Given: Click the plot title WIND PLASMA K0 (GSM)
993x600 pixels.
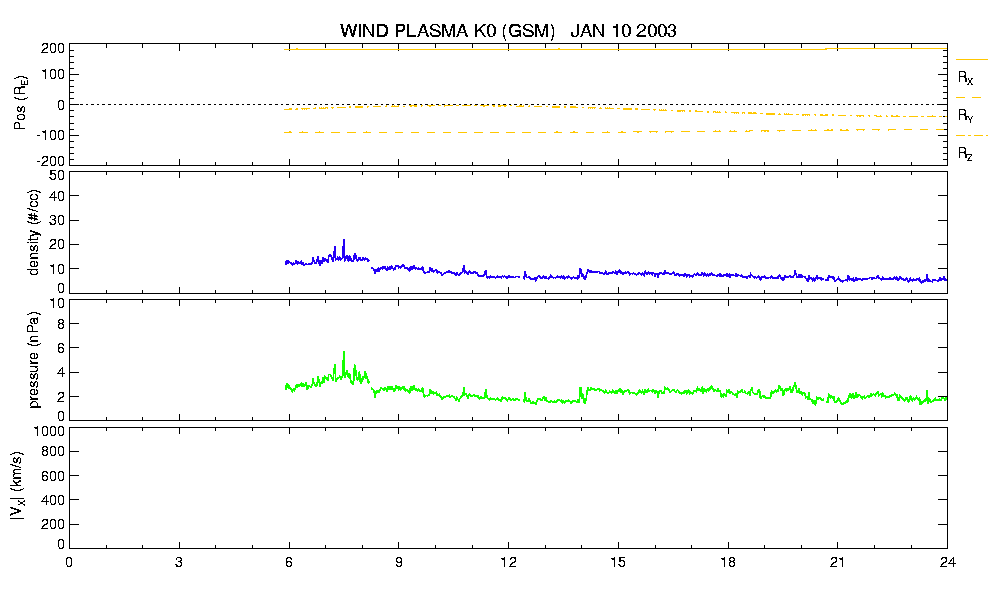Looking at the screenshot, I should pyautogui.click(x=447, y=31).
